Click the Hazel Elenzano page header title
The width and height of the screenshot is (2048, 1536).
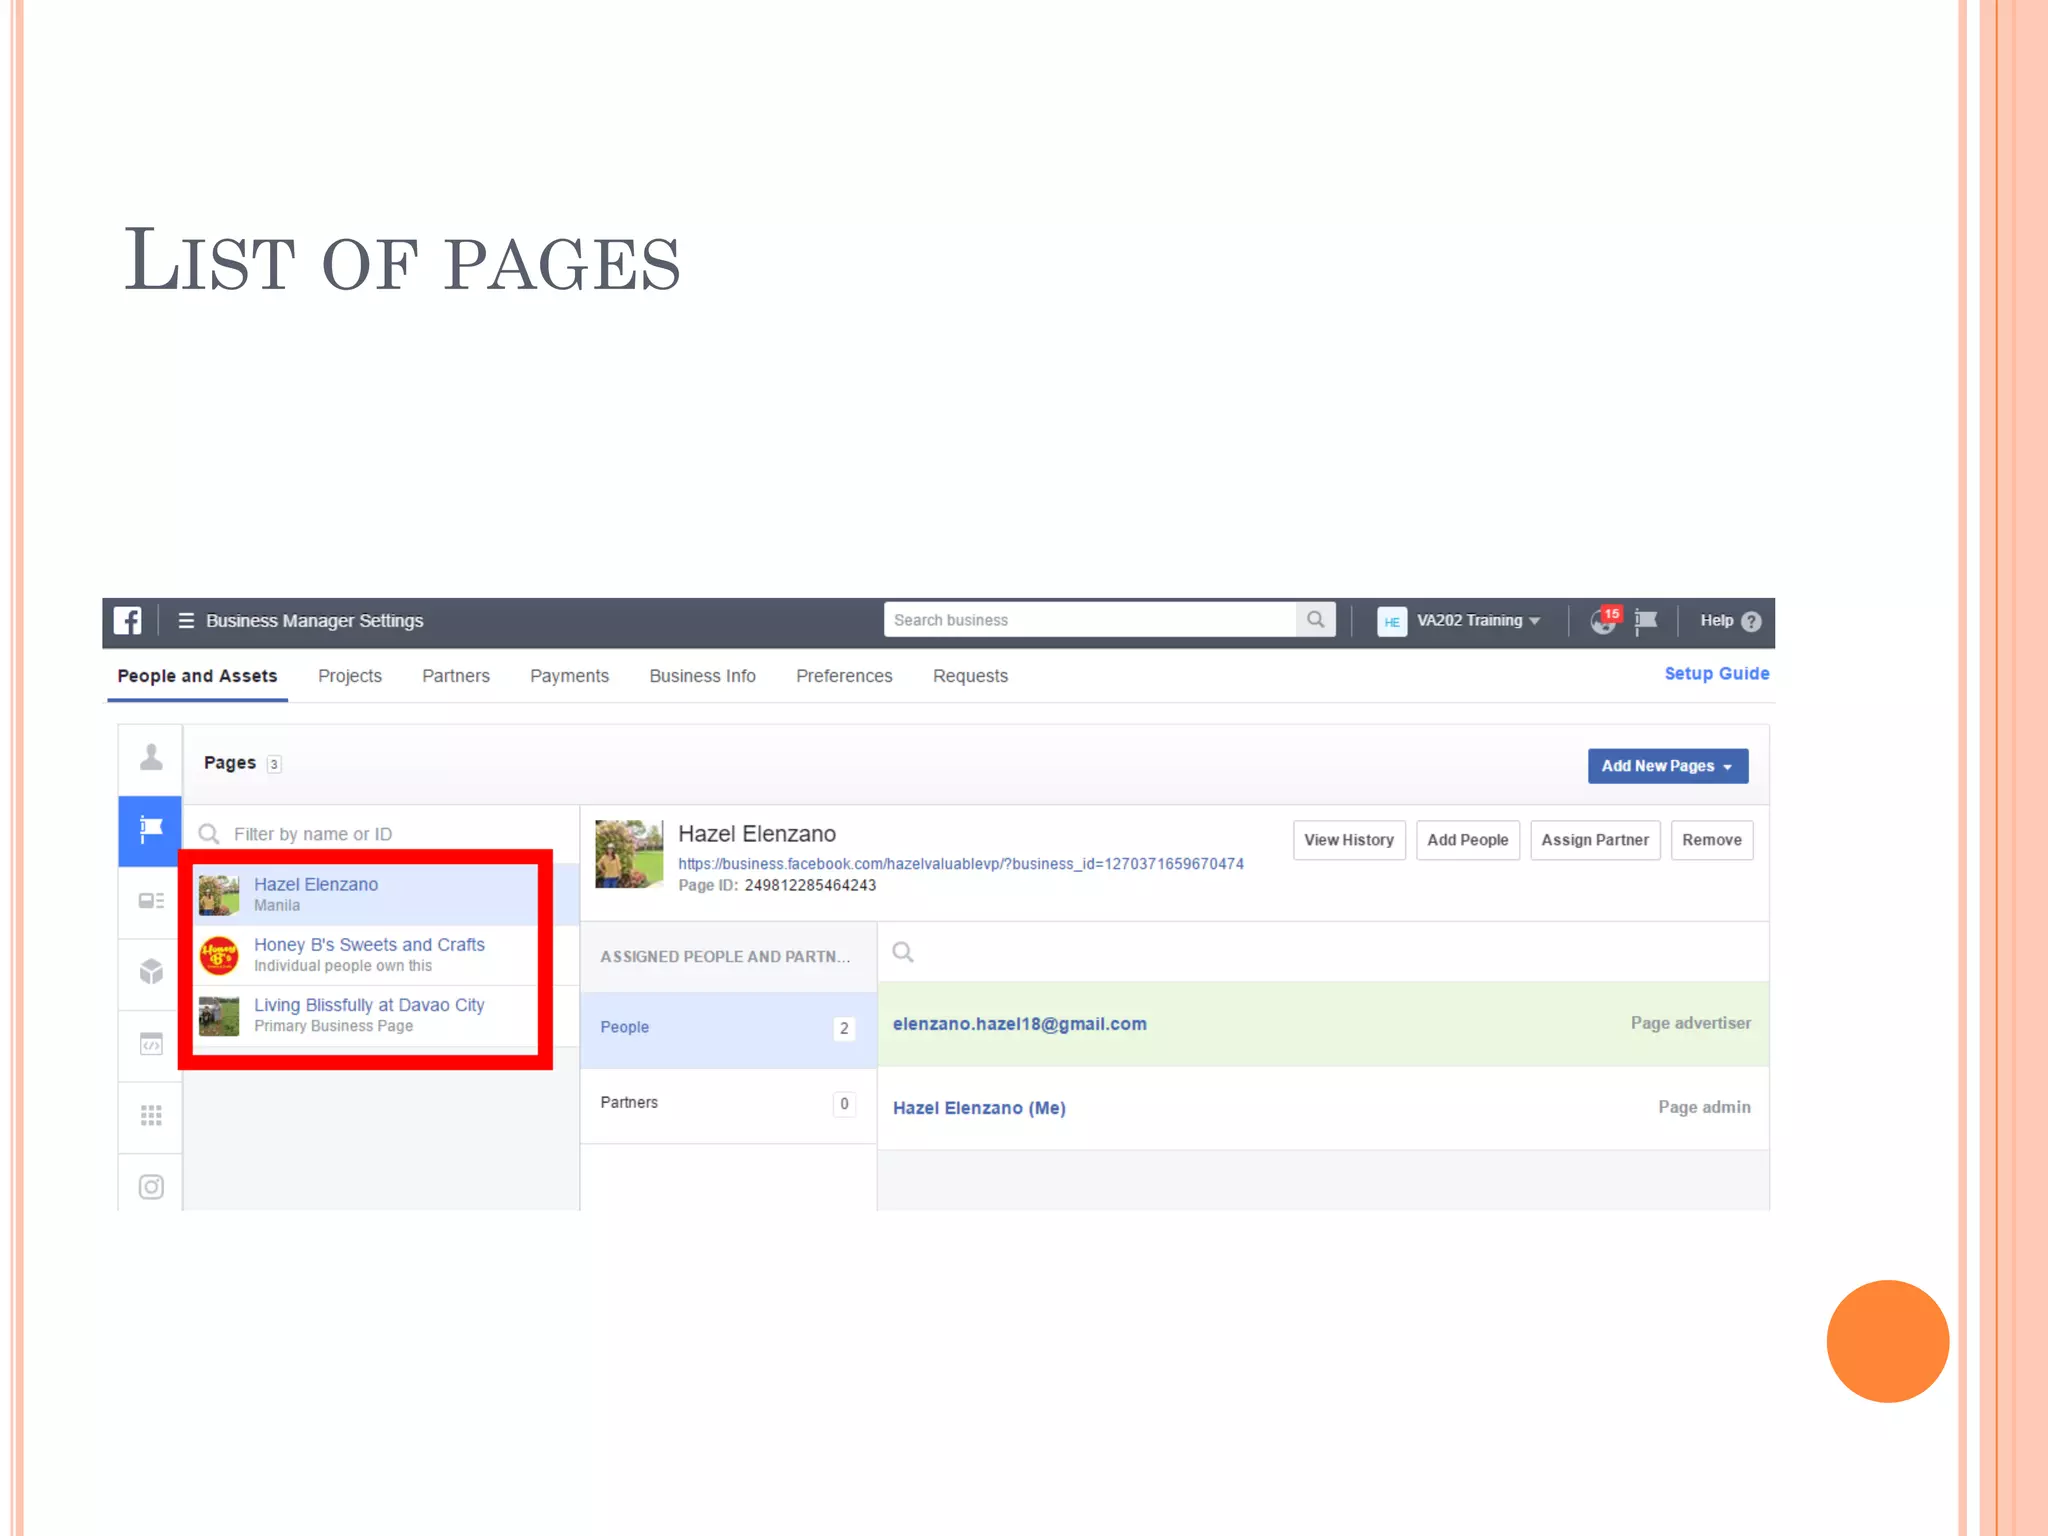pyautogui.click(x=757, y=834)
